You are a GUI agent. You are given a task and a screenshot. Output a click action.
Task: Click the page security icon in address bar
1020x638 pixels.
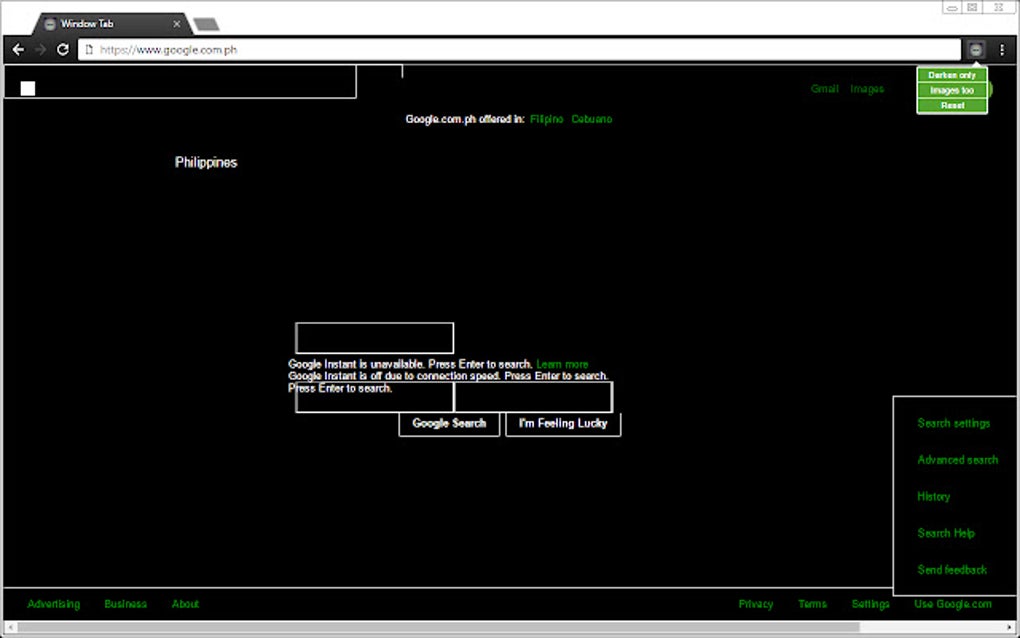(x=88, y=48)
